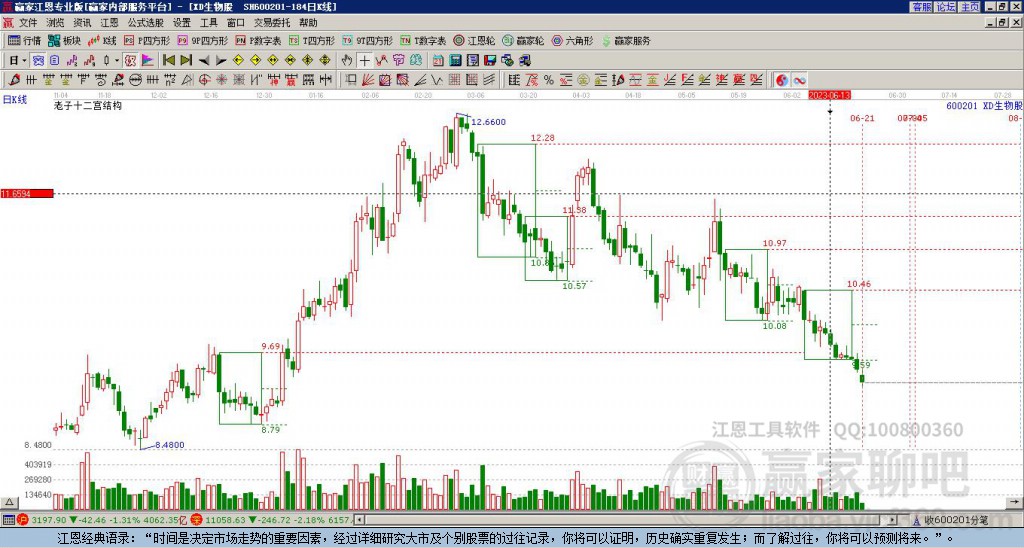Click the percent (%) line tool

click(549, 80)
